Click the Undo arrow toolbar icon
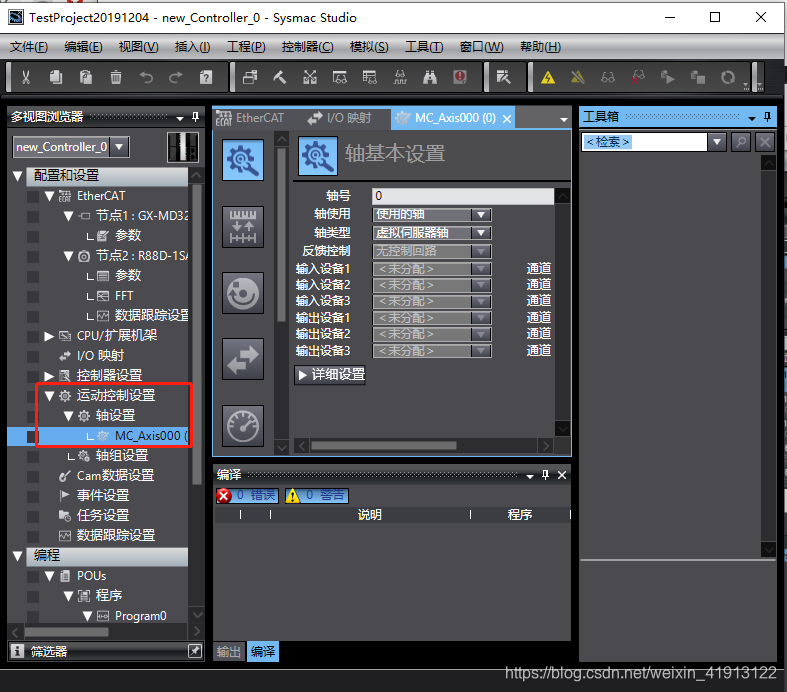 click(x=146, y=77)
